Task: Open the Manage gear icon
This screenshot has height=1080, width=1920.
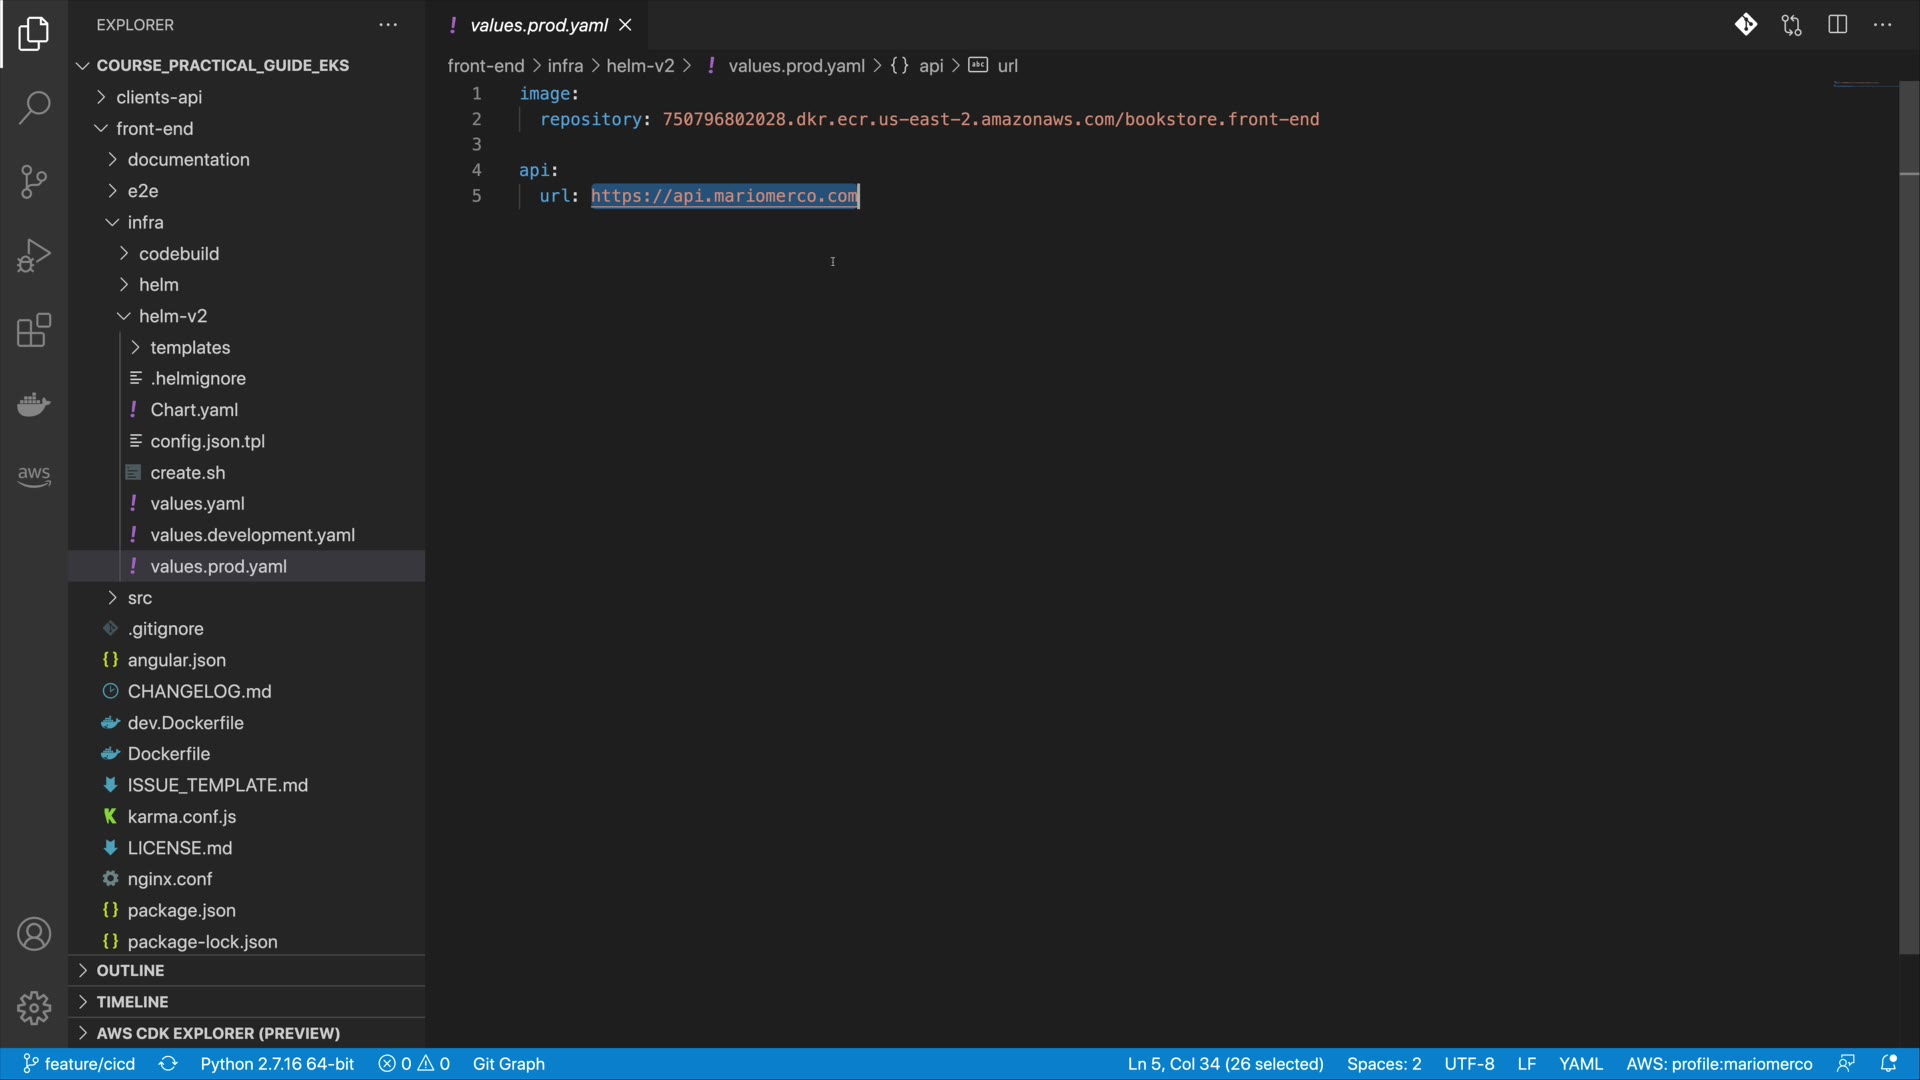Action: (x=34, y=1007)
